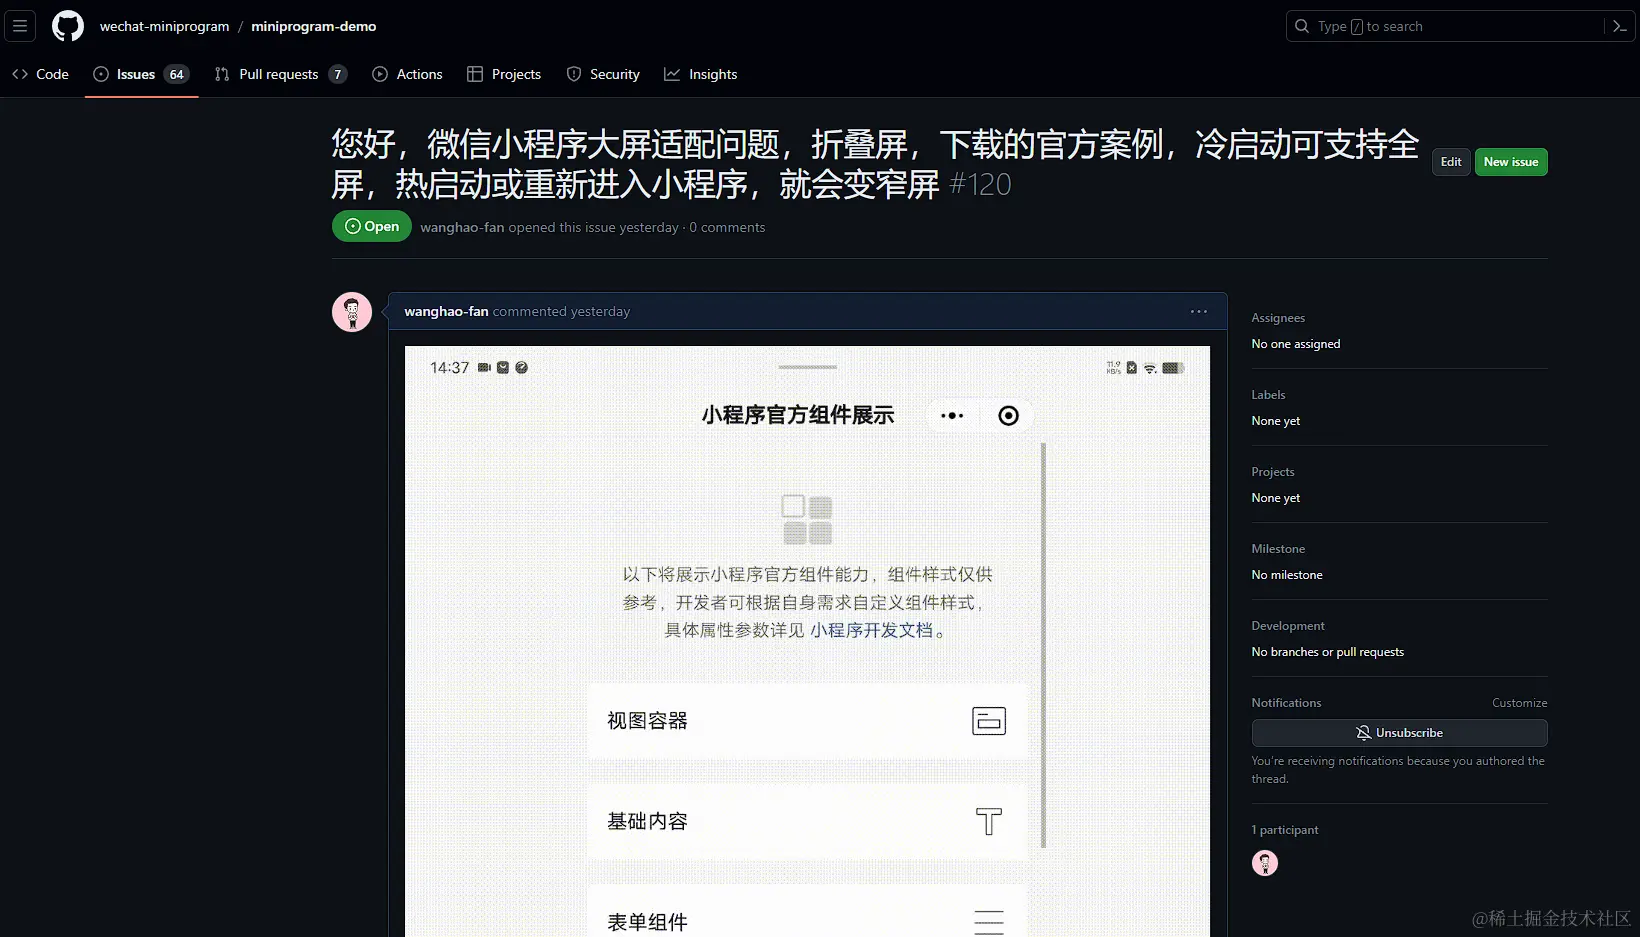Screen dimensions: 1640x937
Task: Open the Assignees sidebar section
Action: pos(1278,318)
